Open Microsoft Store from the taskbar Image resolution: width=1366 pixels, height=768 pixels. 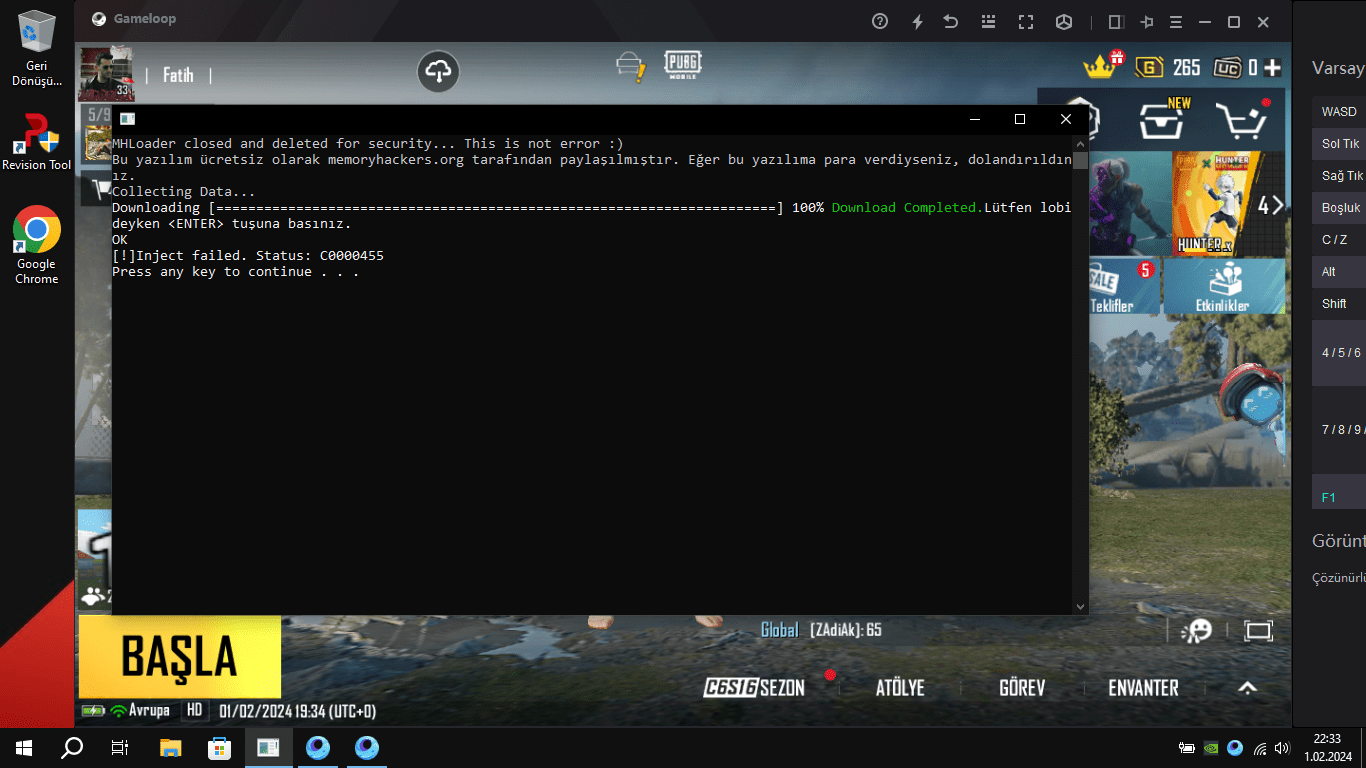pyautogui.click(x=219, y=747)
